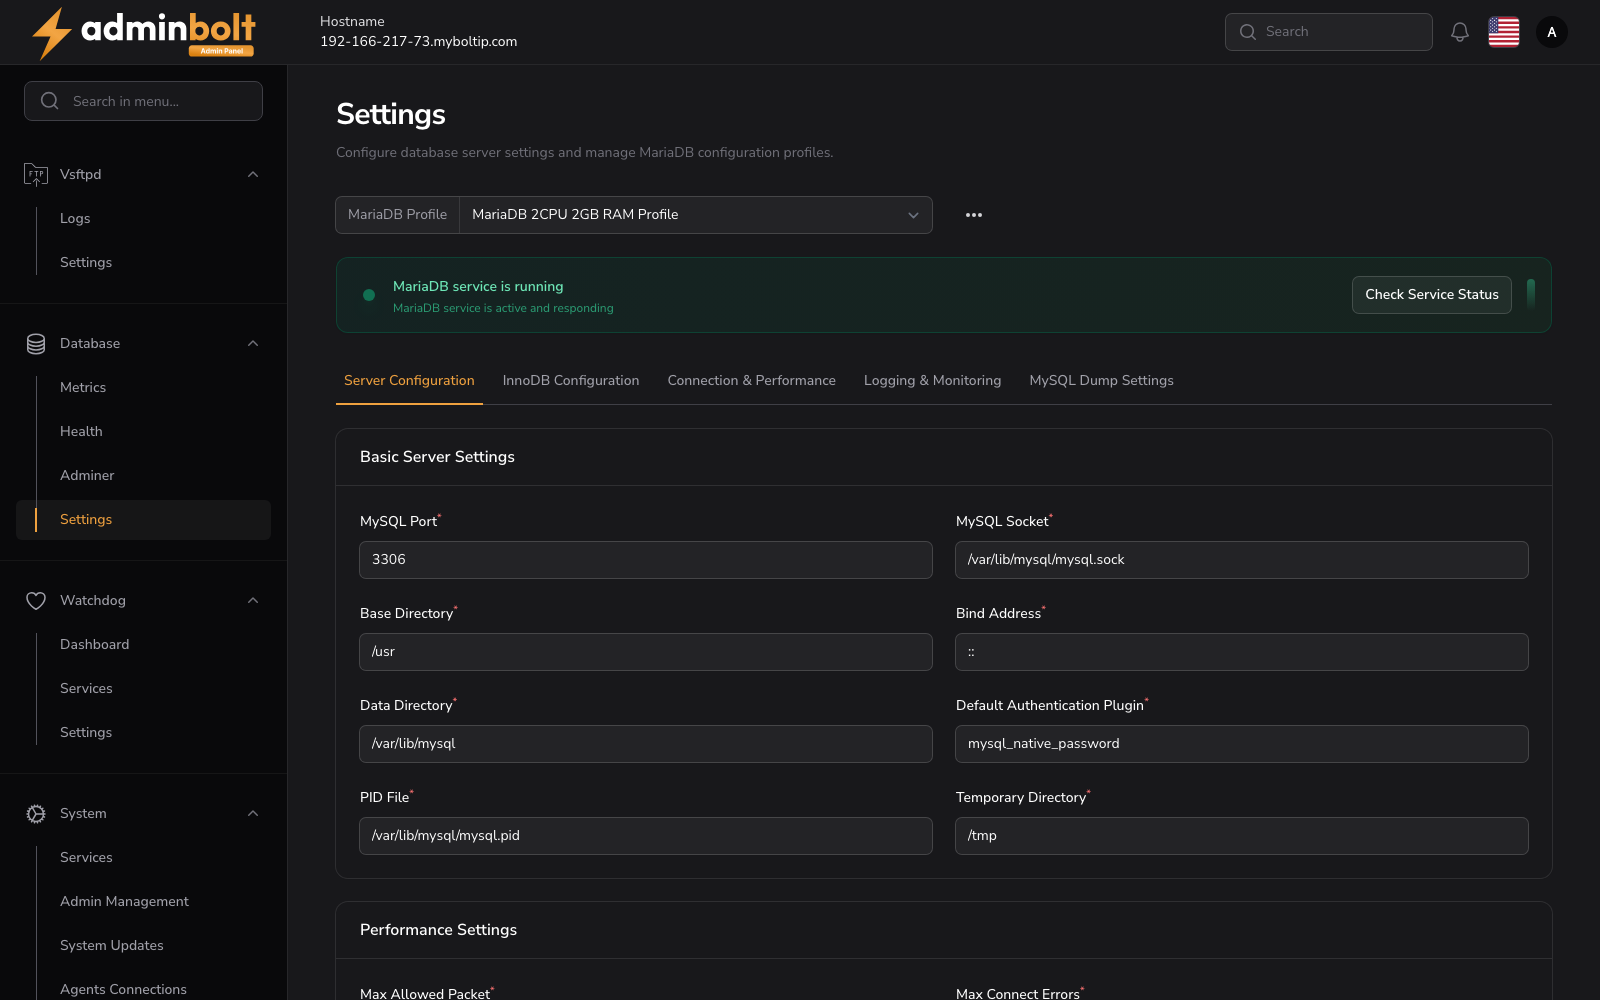Open Agents Connections page
This screenshot has height=1000, width=1600.
tap(123, 989)
